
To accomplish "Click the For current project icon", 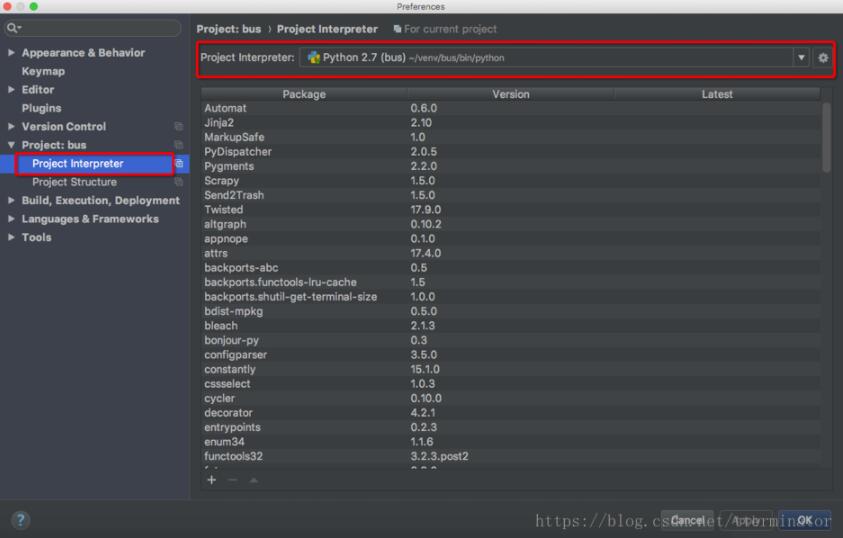I will pyautogui.click(x=397, y=29).
